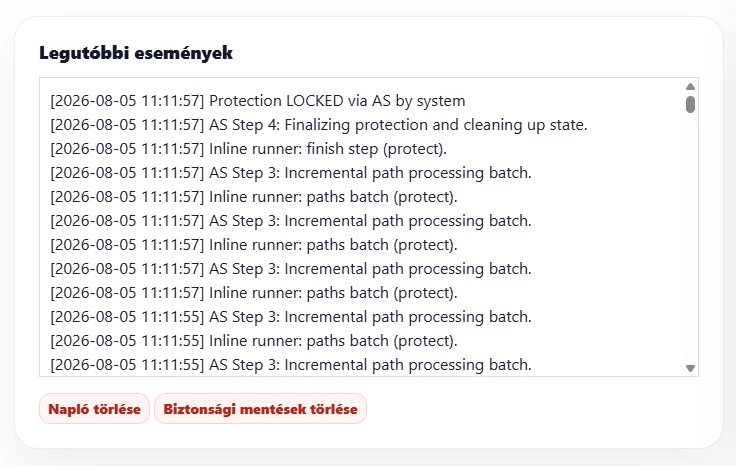Click the log scrollbar thumb
Image resolution: width=736 pixels, height=466 pixels.
(x=690, y=104)
